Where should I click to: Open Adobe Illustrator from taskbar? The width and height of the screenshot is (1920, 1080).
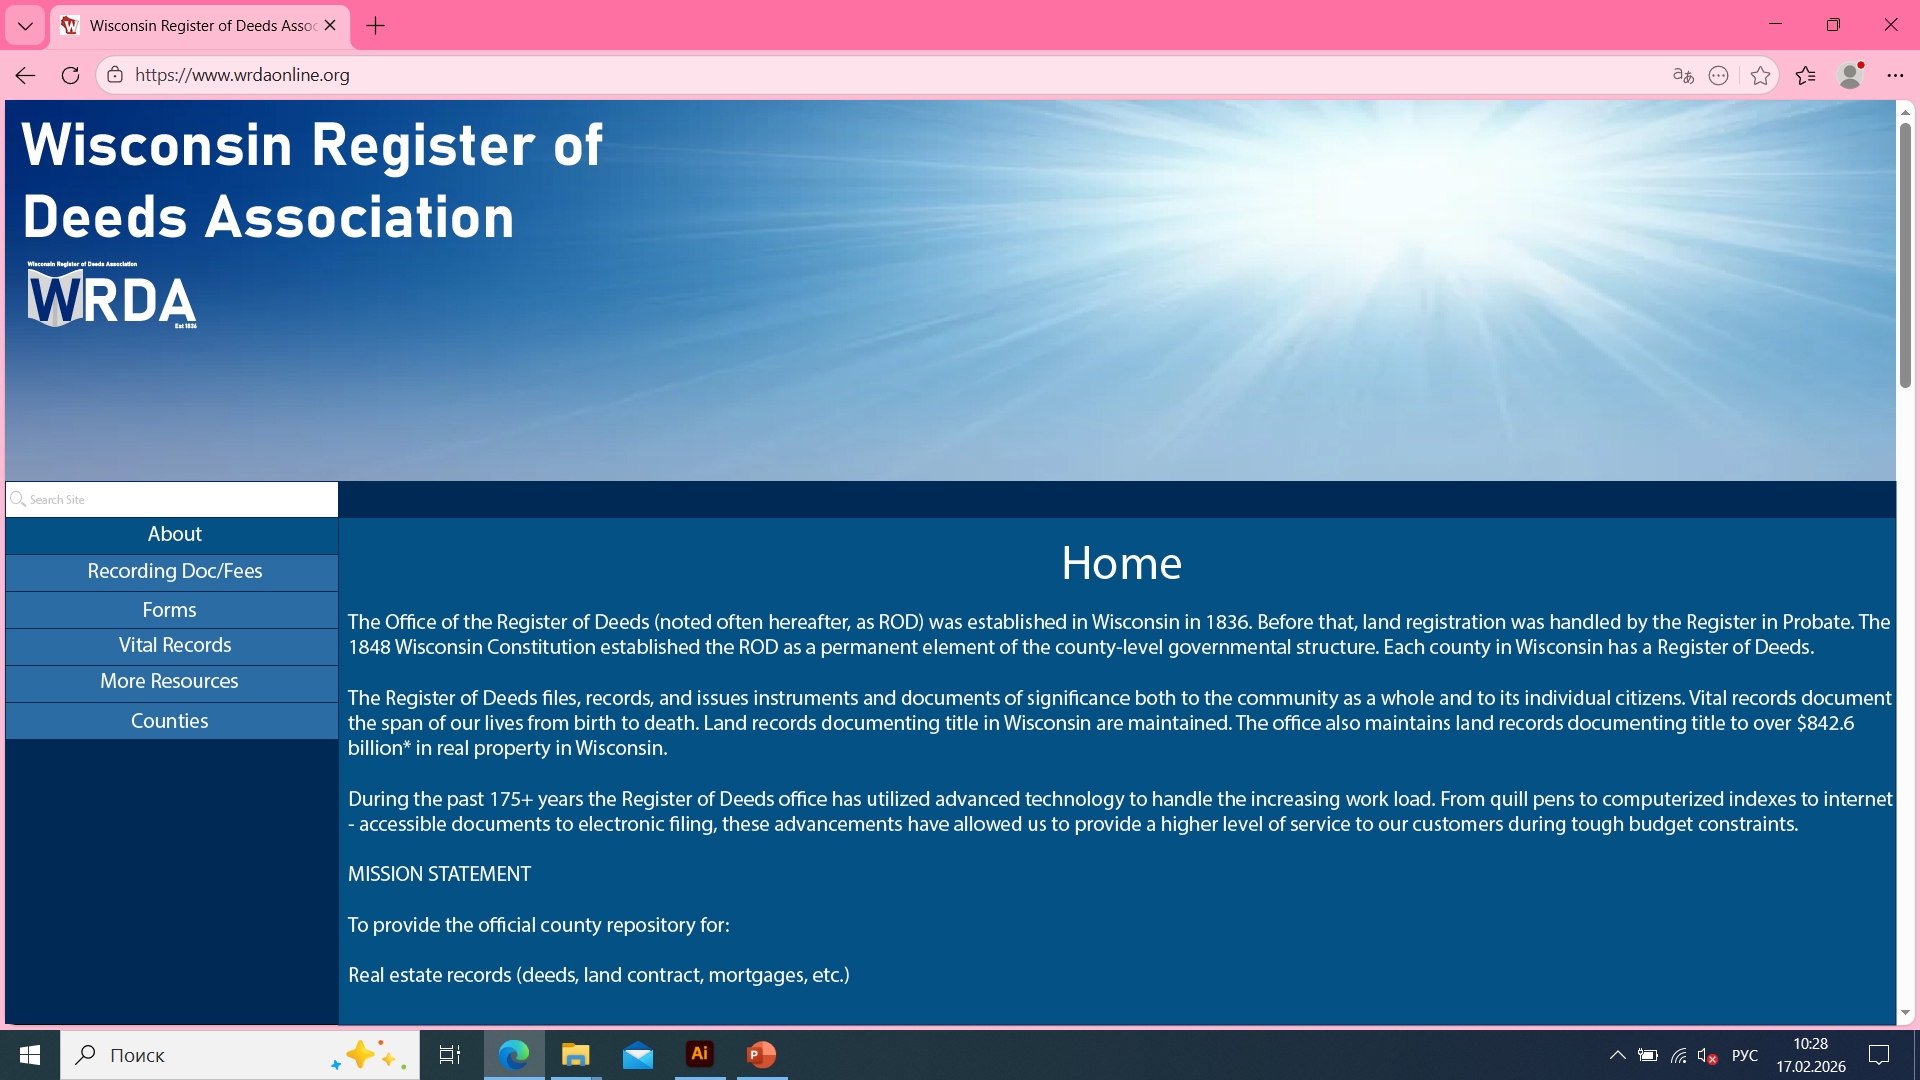tap(699, 1054)
